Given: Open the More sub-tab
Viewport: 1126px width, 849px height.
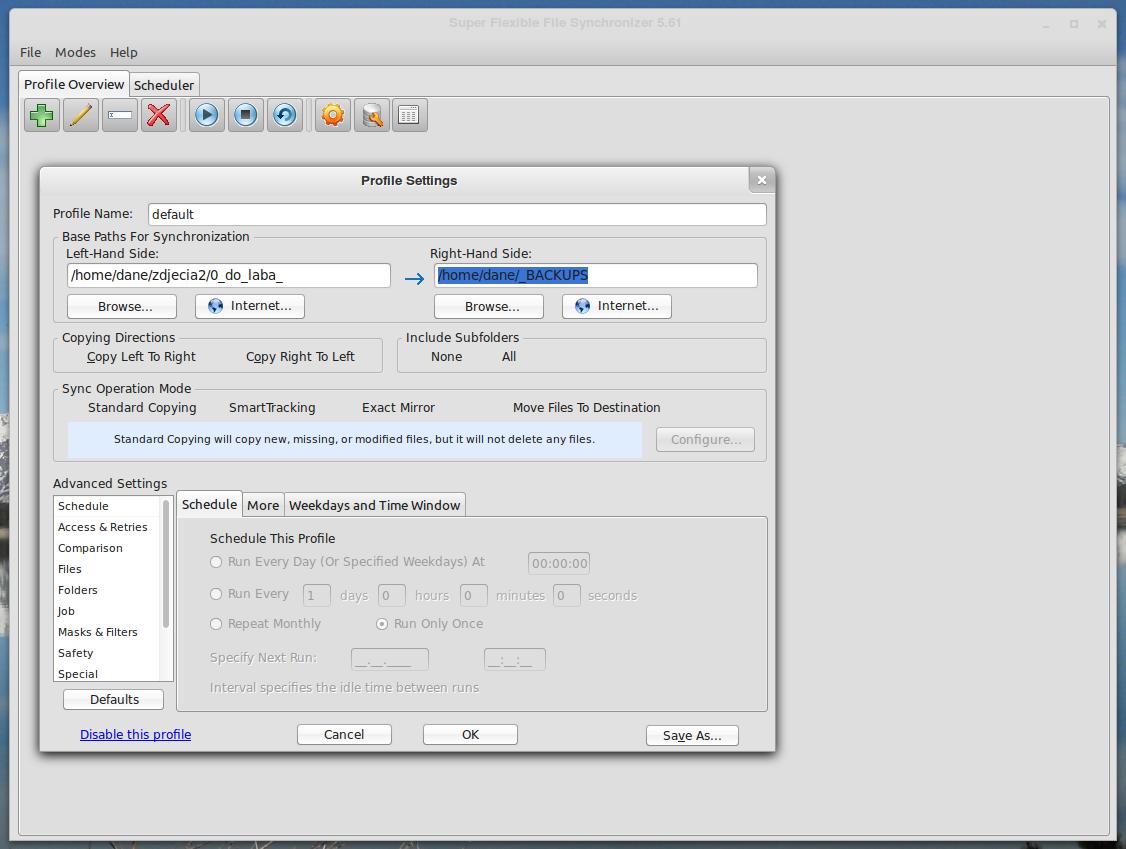Looking at the screenshot, I should pyautogui.click(x=263, y=505).
